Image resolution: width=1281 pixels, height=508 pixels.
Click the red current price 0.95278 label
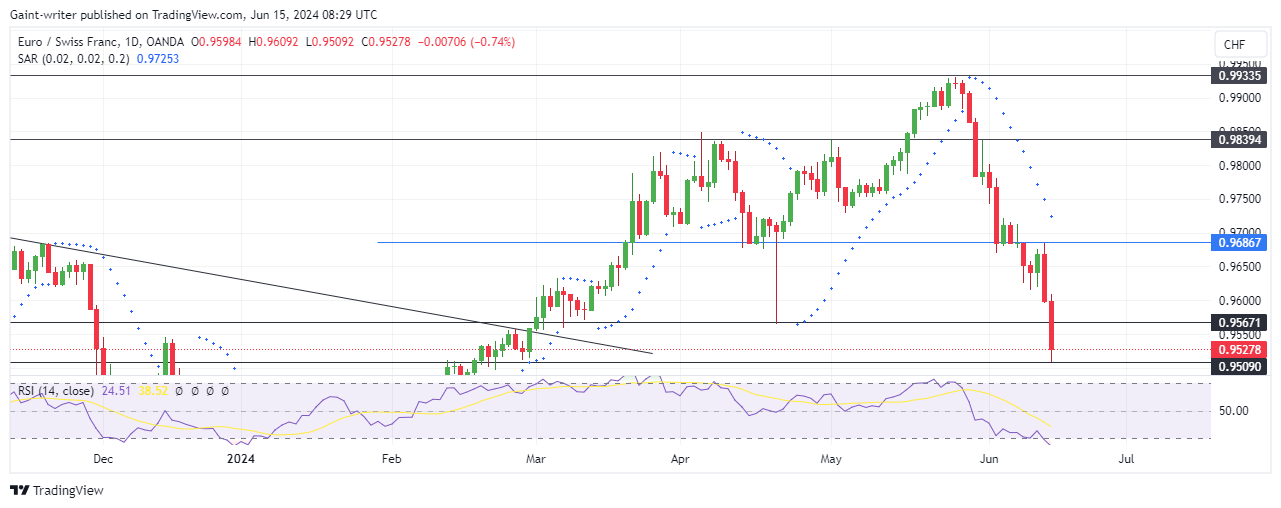point(1240,349)
